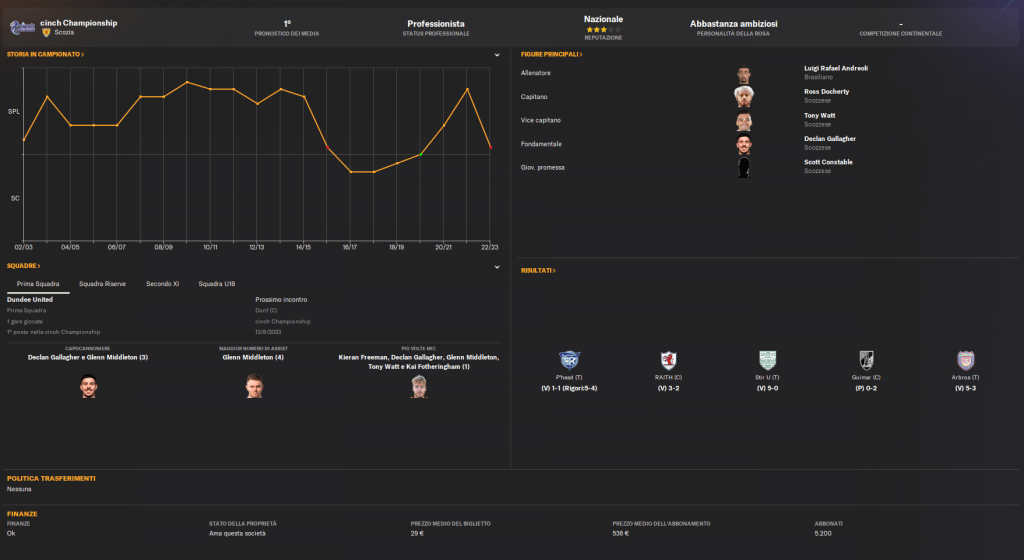Click the Guimarães club badge
The width and height of the screenshot is (1024, 560).
[x=867, y=360]
